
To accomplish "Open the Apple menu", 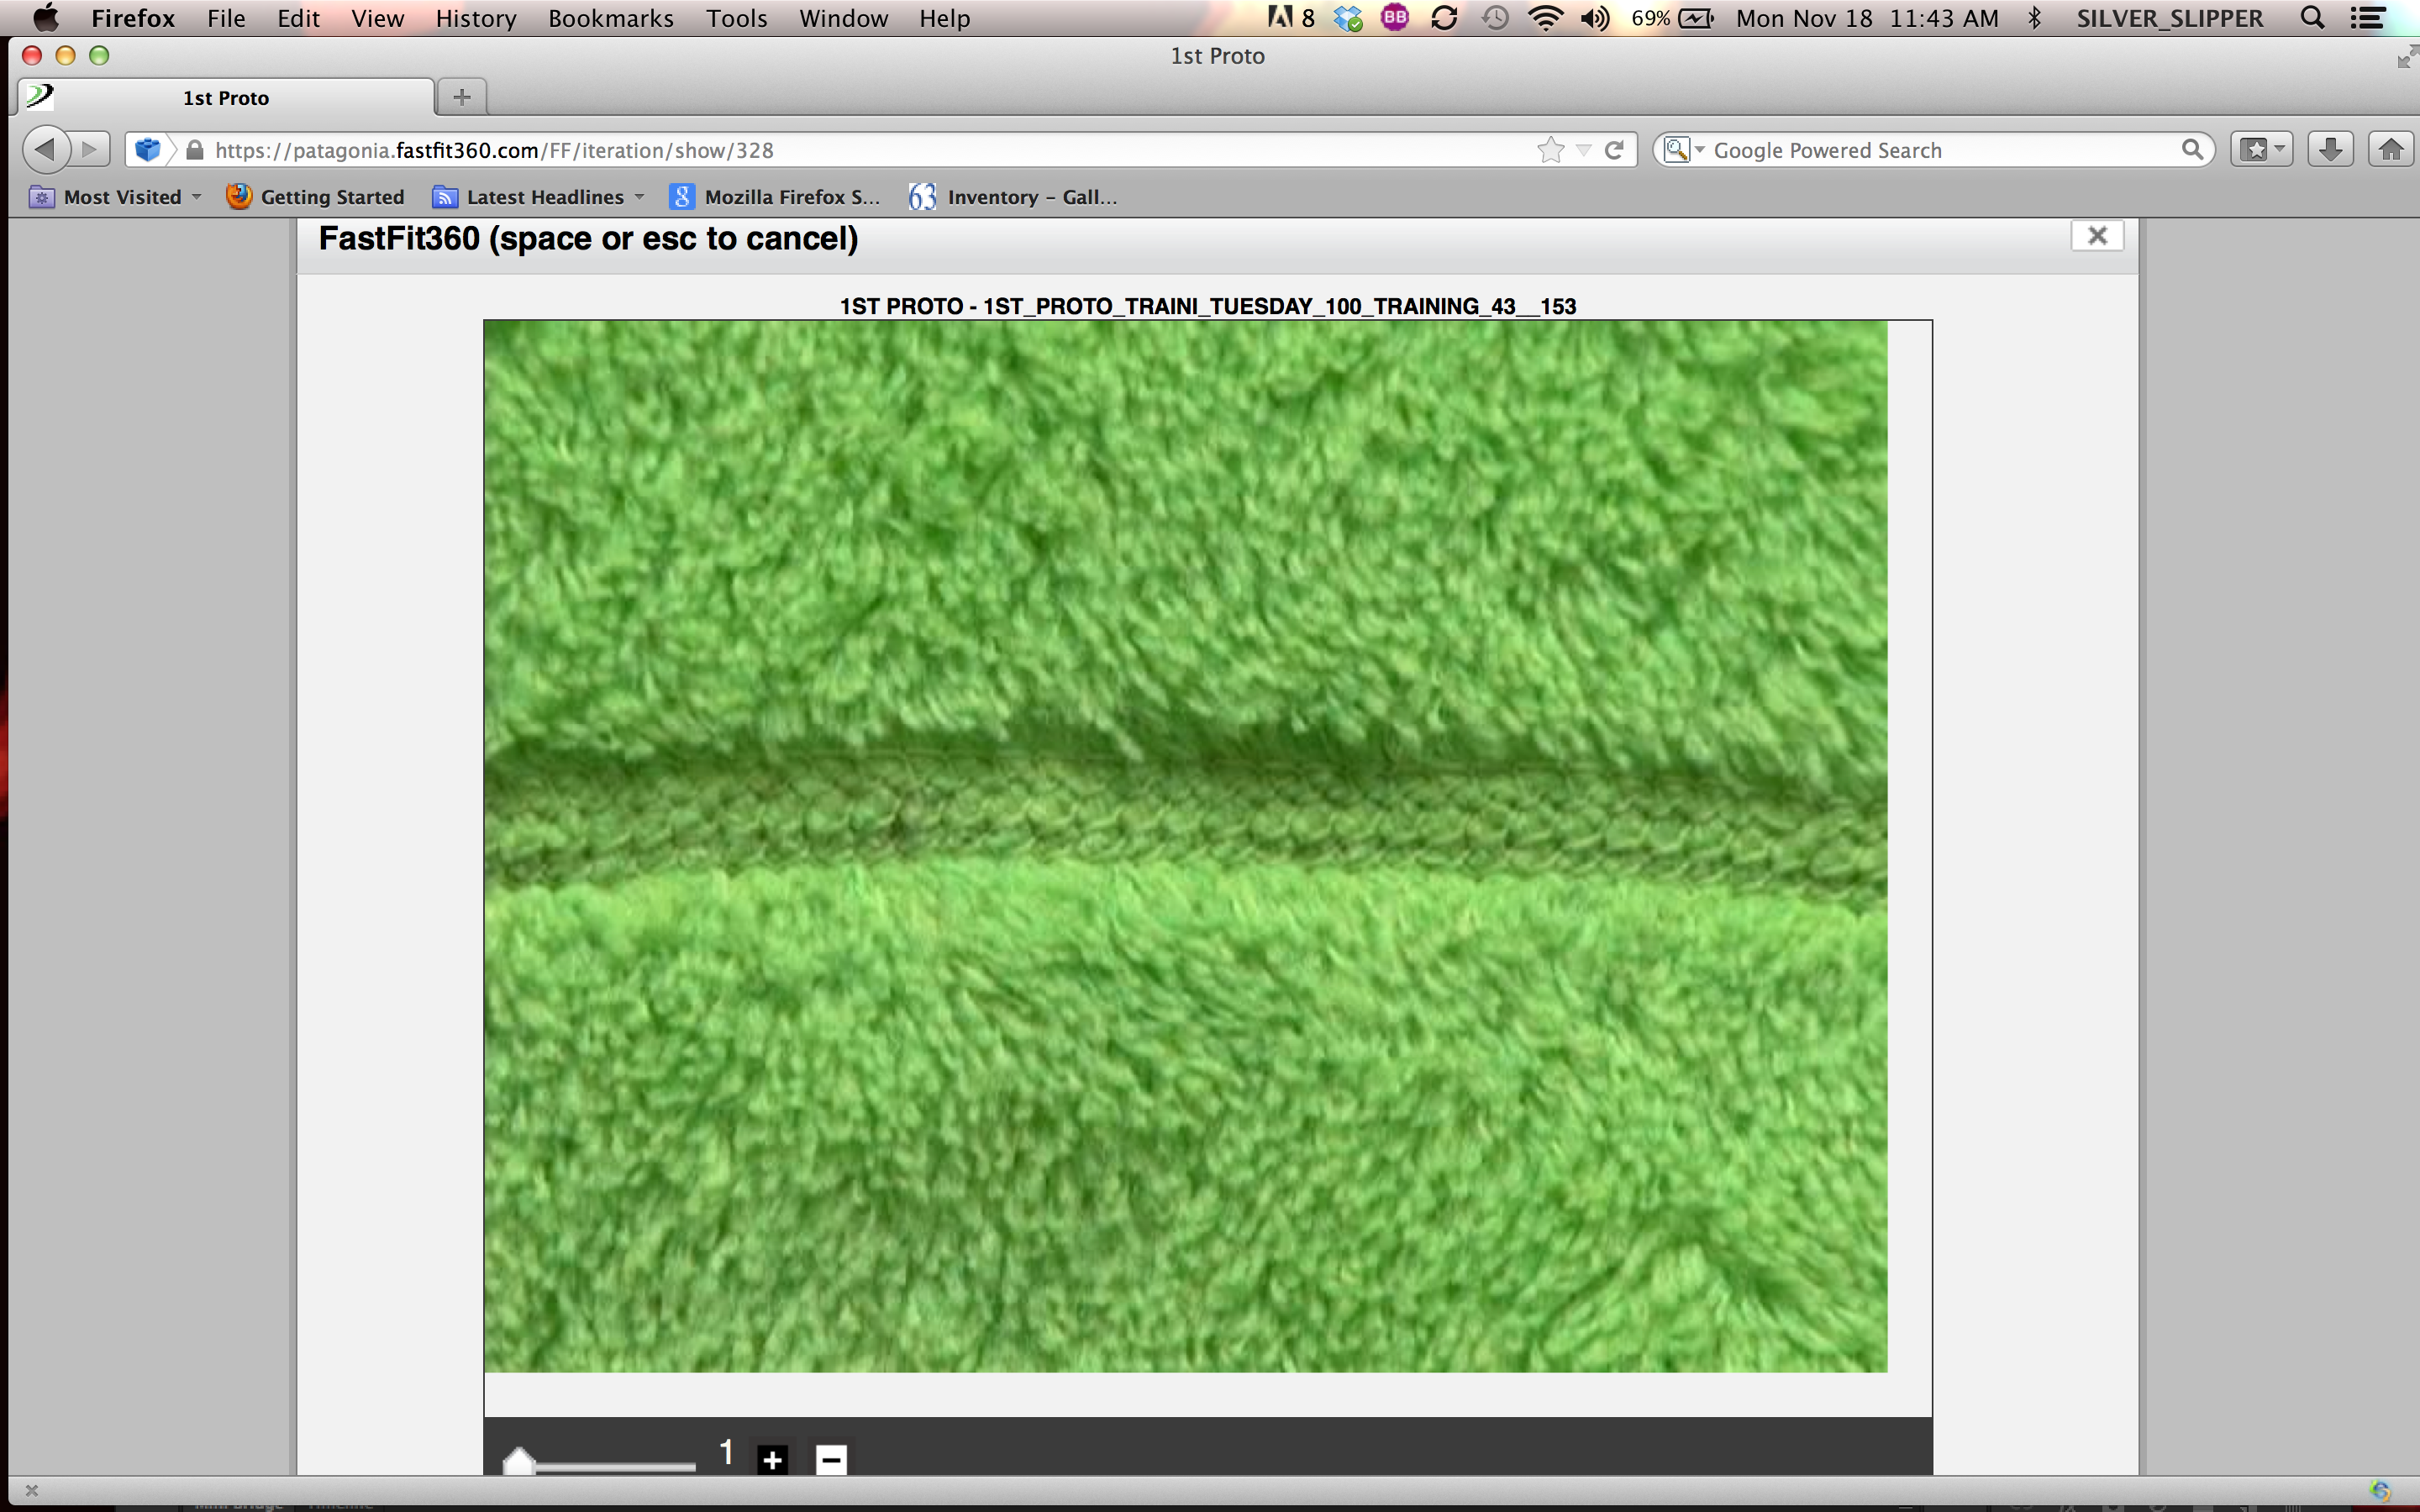I will [x=46, y=18].
